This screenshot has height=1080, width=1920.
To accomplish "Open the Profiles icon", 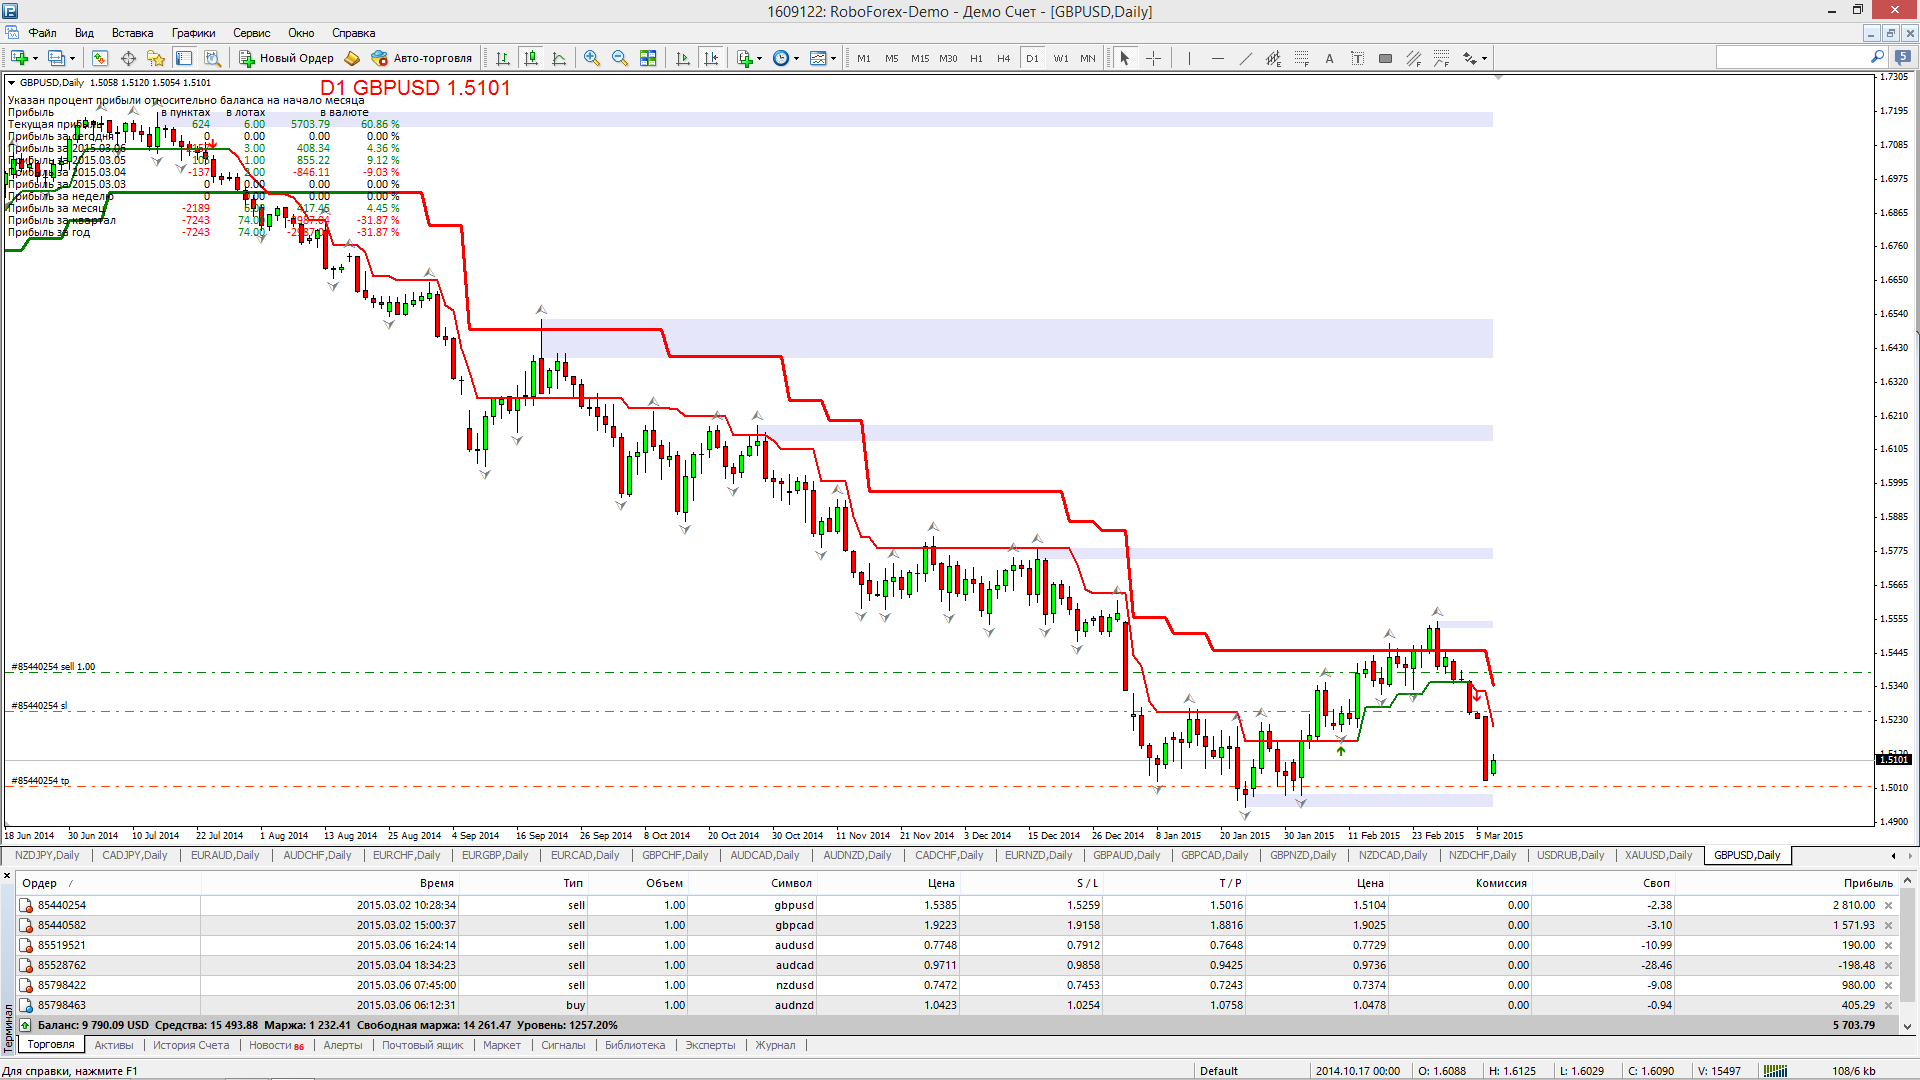I will tap(56, 58).
